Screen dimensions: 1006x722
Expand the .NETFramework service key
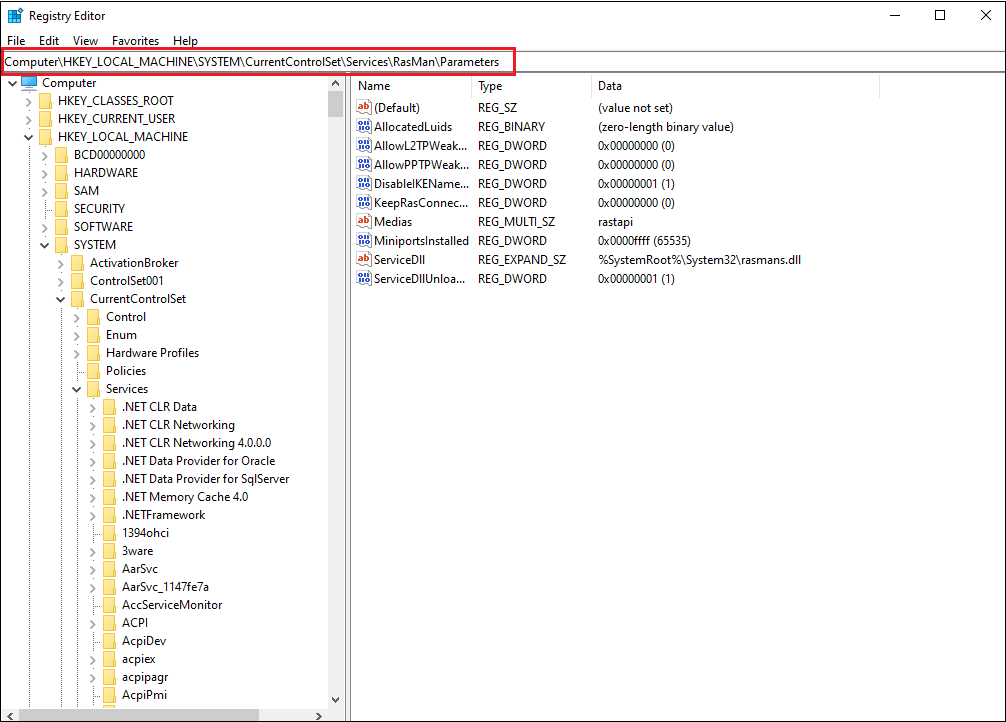(92, 515)
